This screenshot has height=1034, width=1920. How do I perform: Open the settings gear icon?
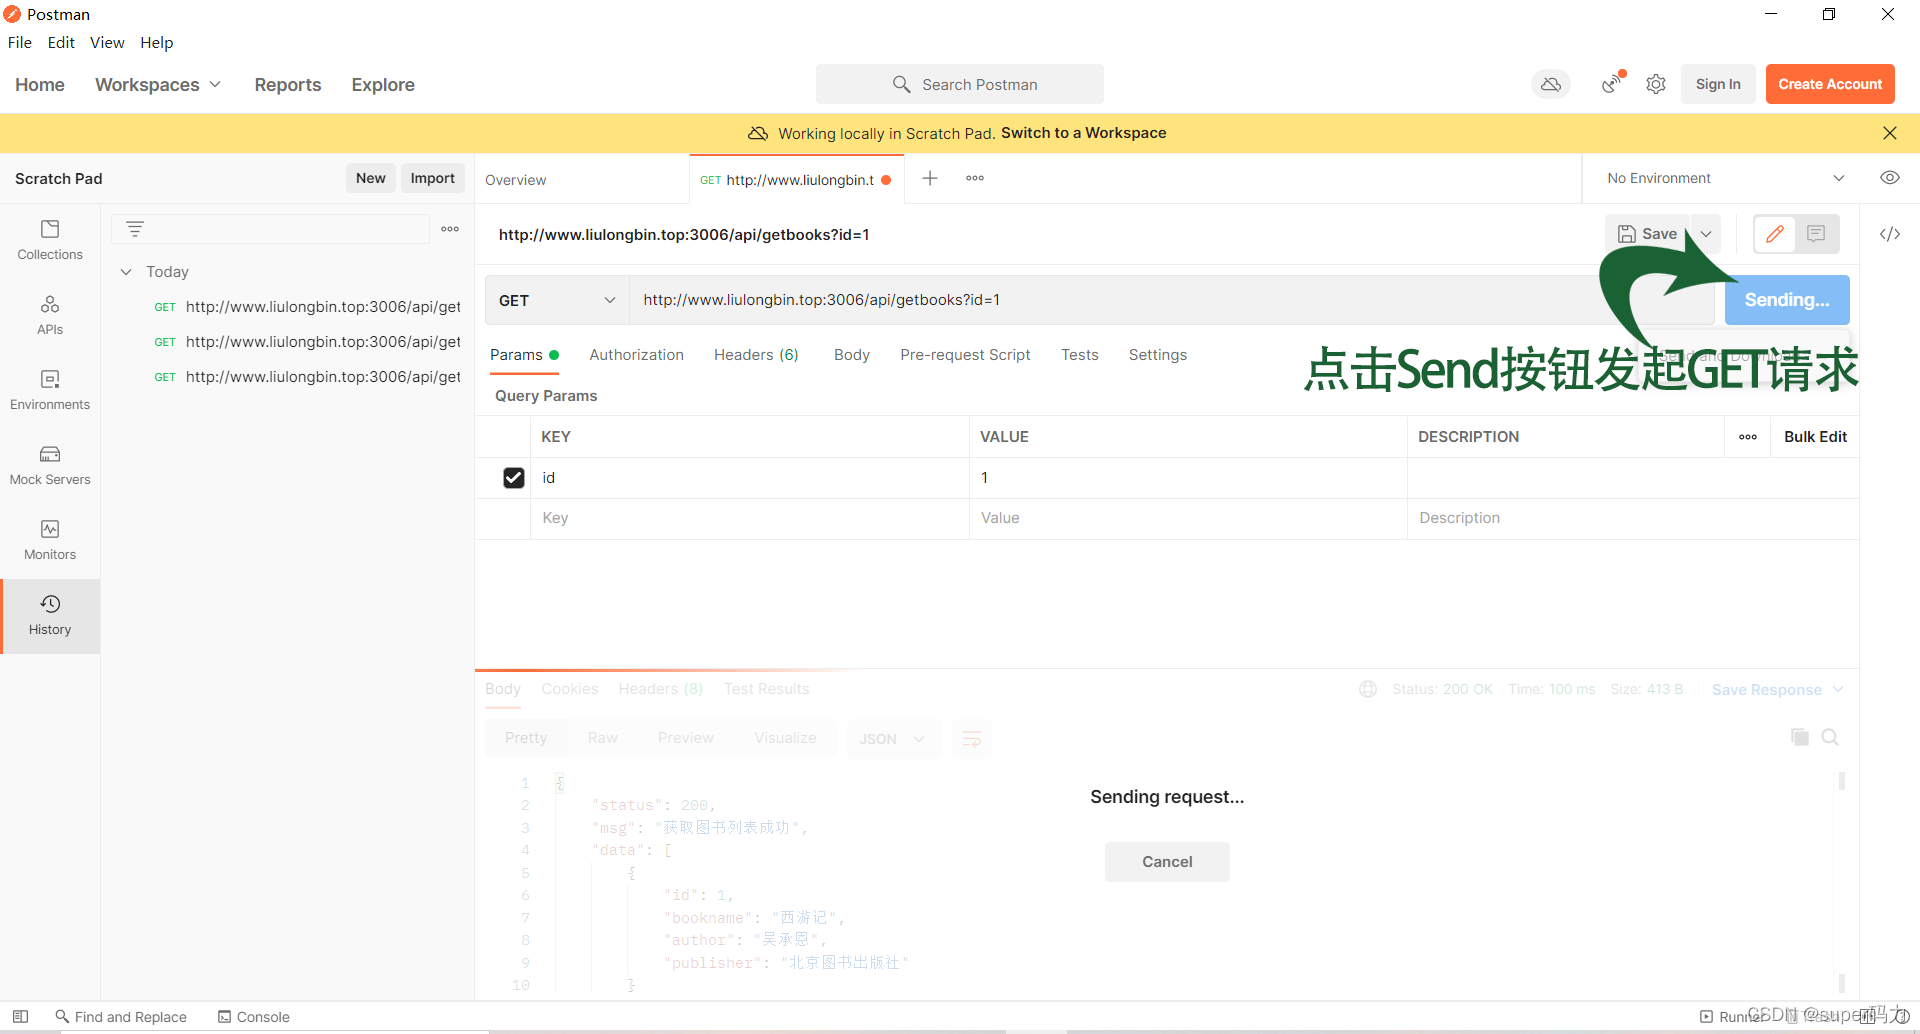point(1656,85)
